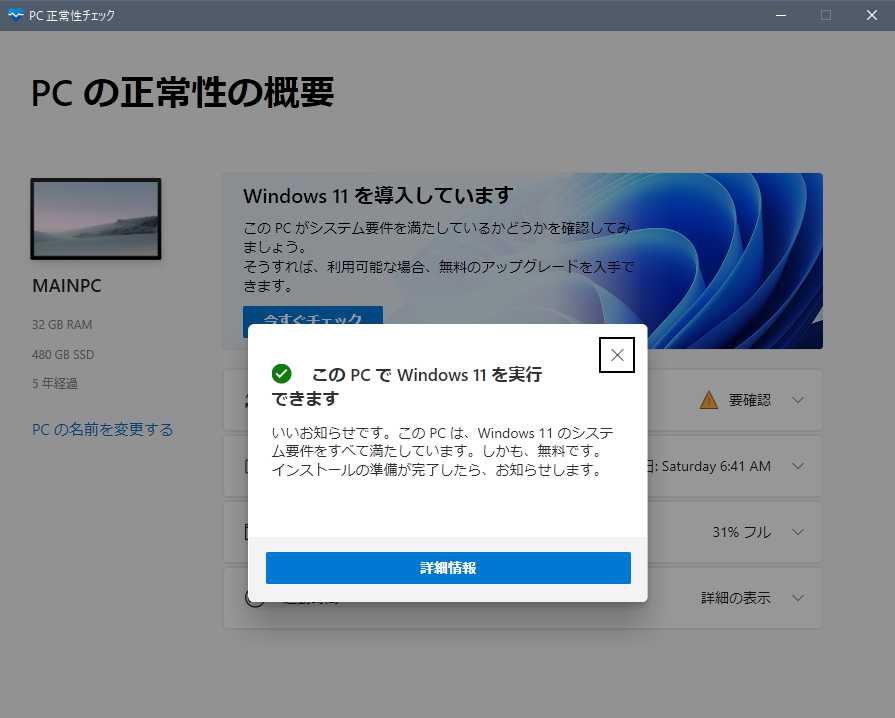
Task: Expand the 31% フル storage row chevron
Action: [x=798, y=532]
